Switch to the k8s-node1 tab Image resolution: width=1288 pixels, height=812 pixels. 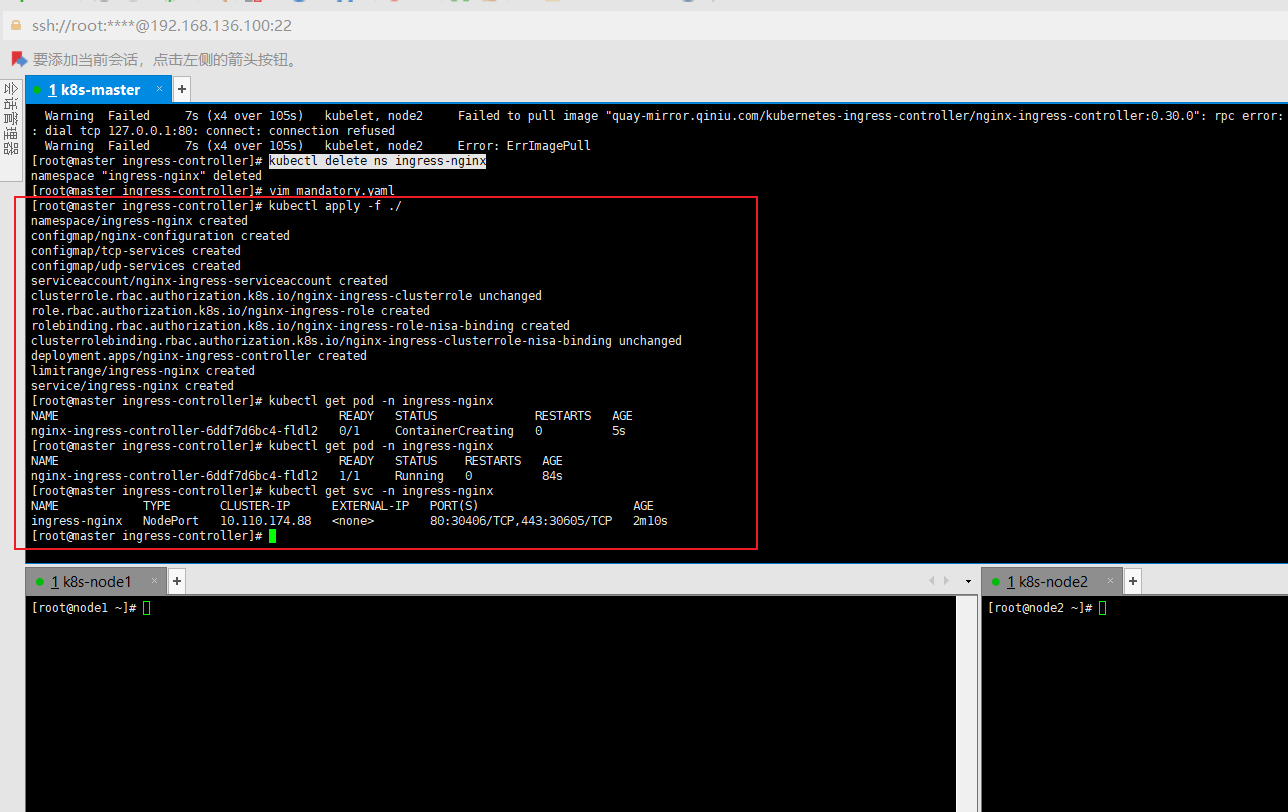[96, 581]
